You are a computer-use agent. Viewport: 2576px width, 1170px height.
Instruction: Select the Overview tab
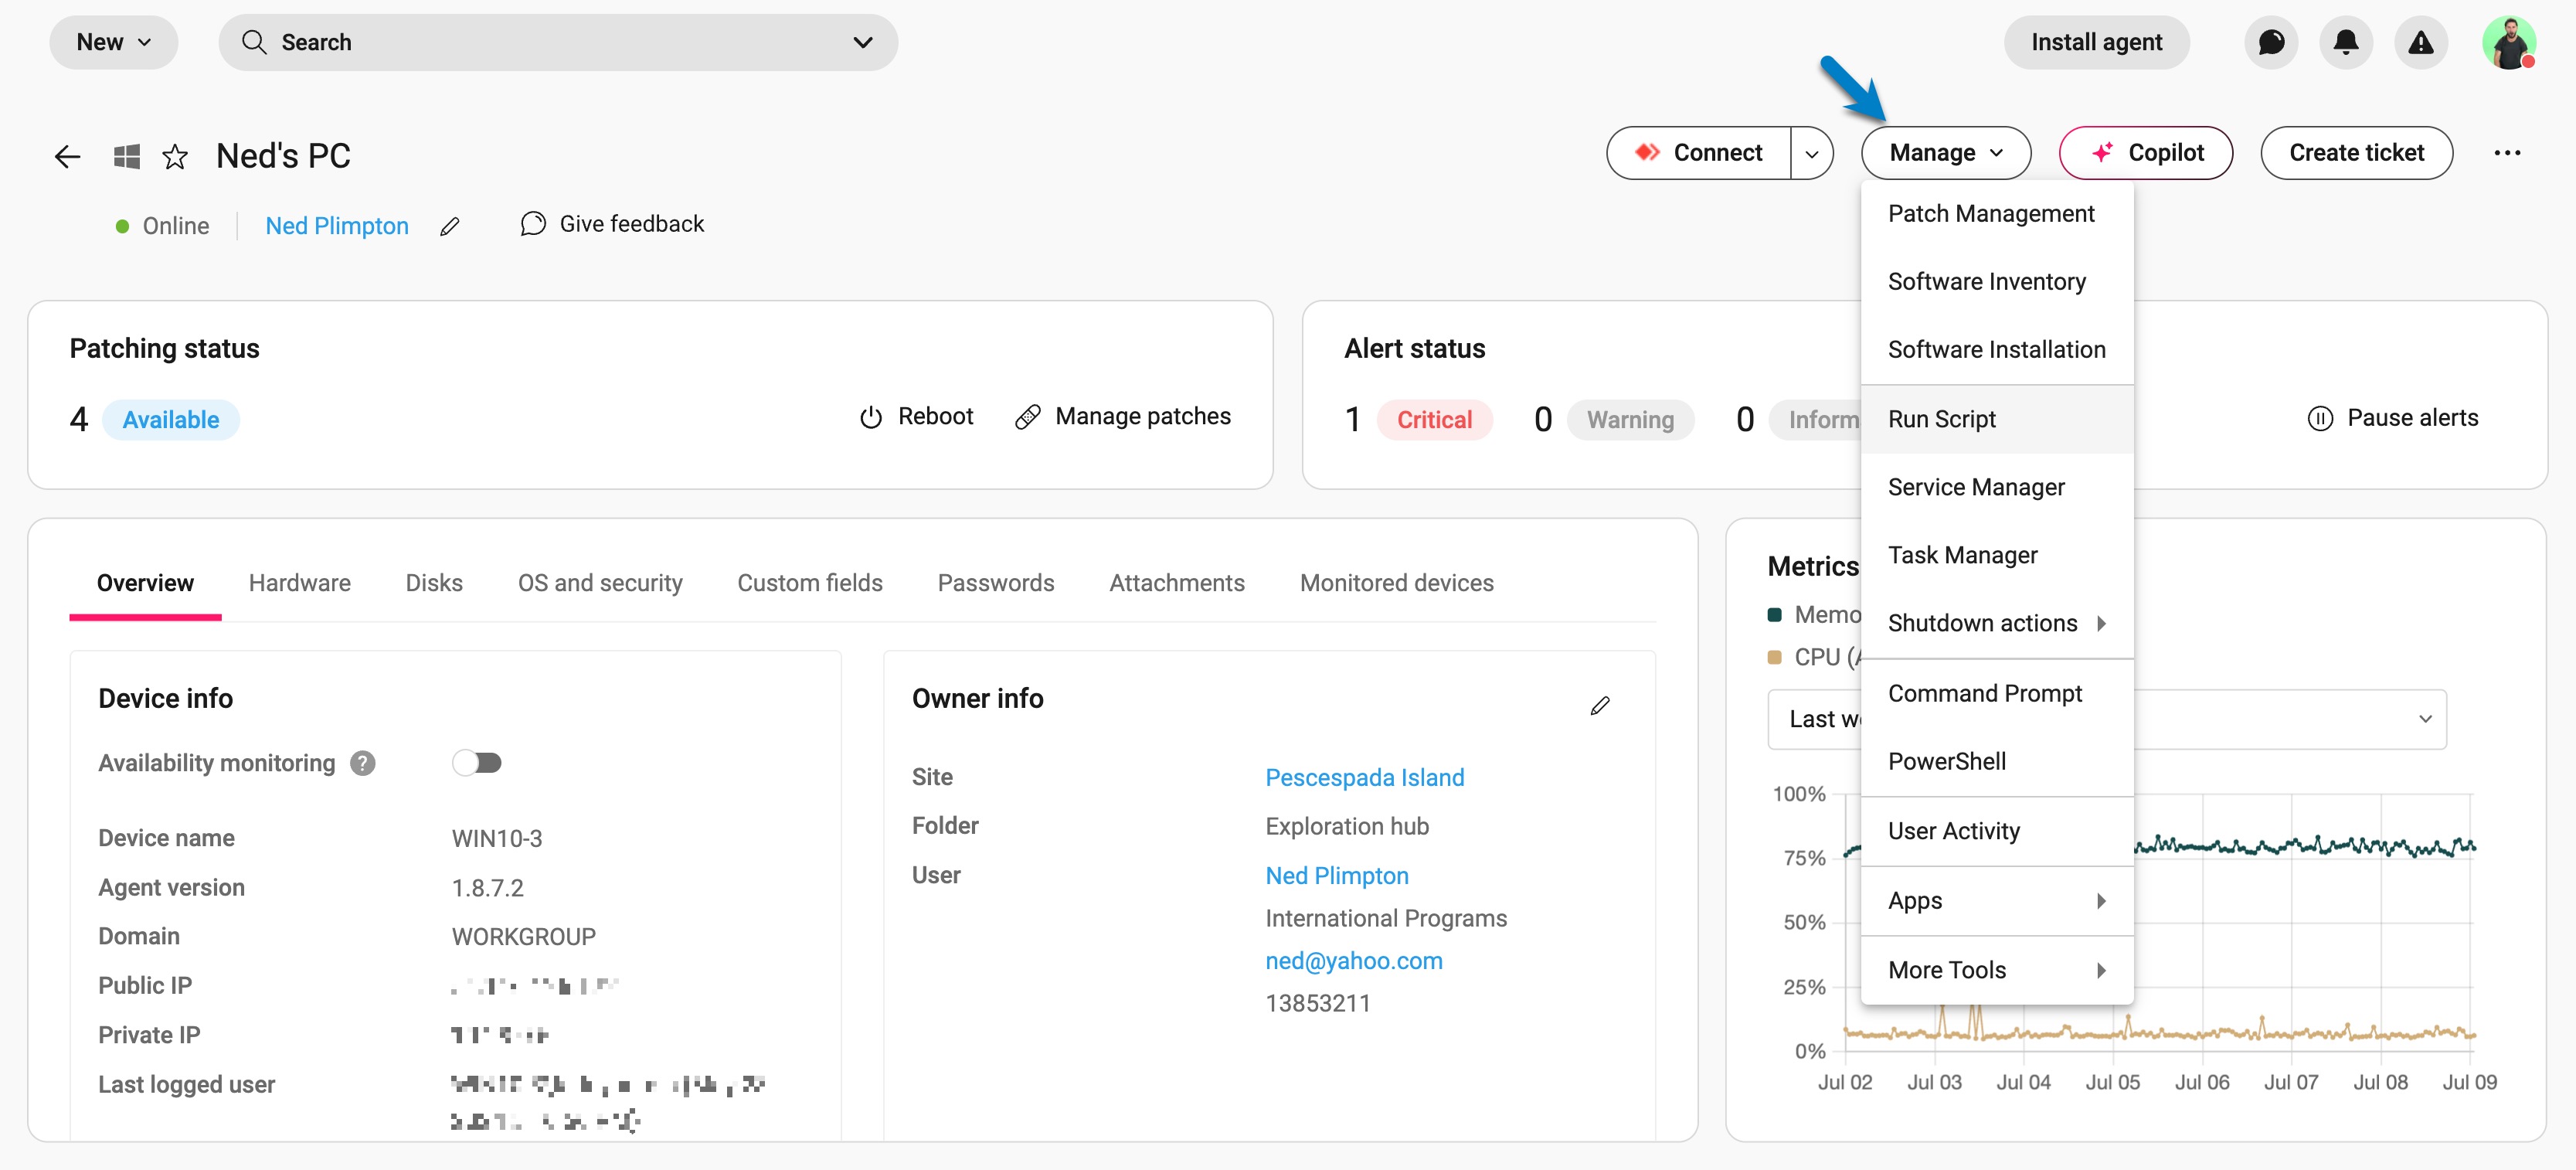[145, 583]
